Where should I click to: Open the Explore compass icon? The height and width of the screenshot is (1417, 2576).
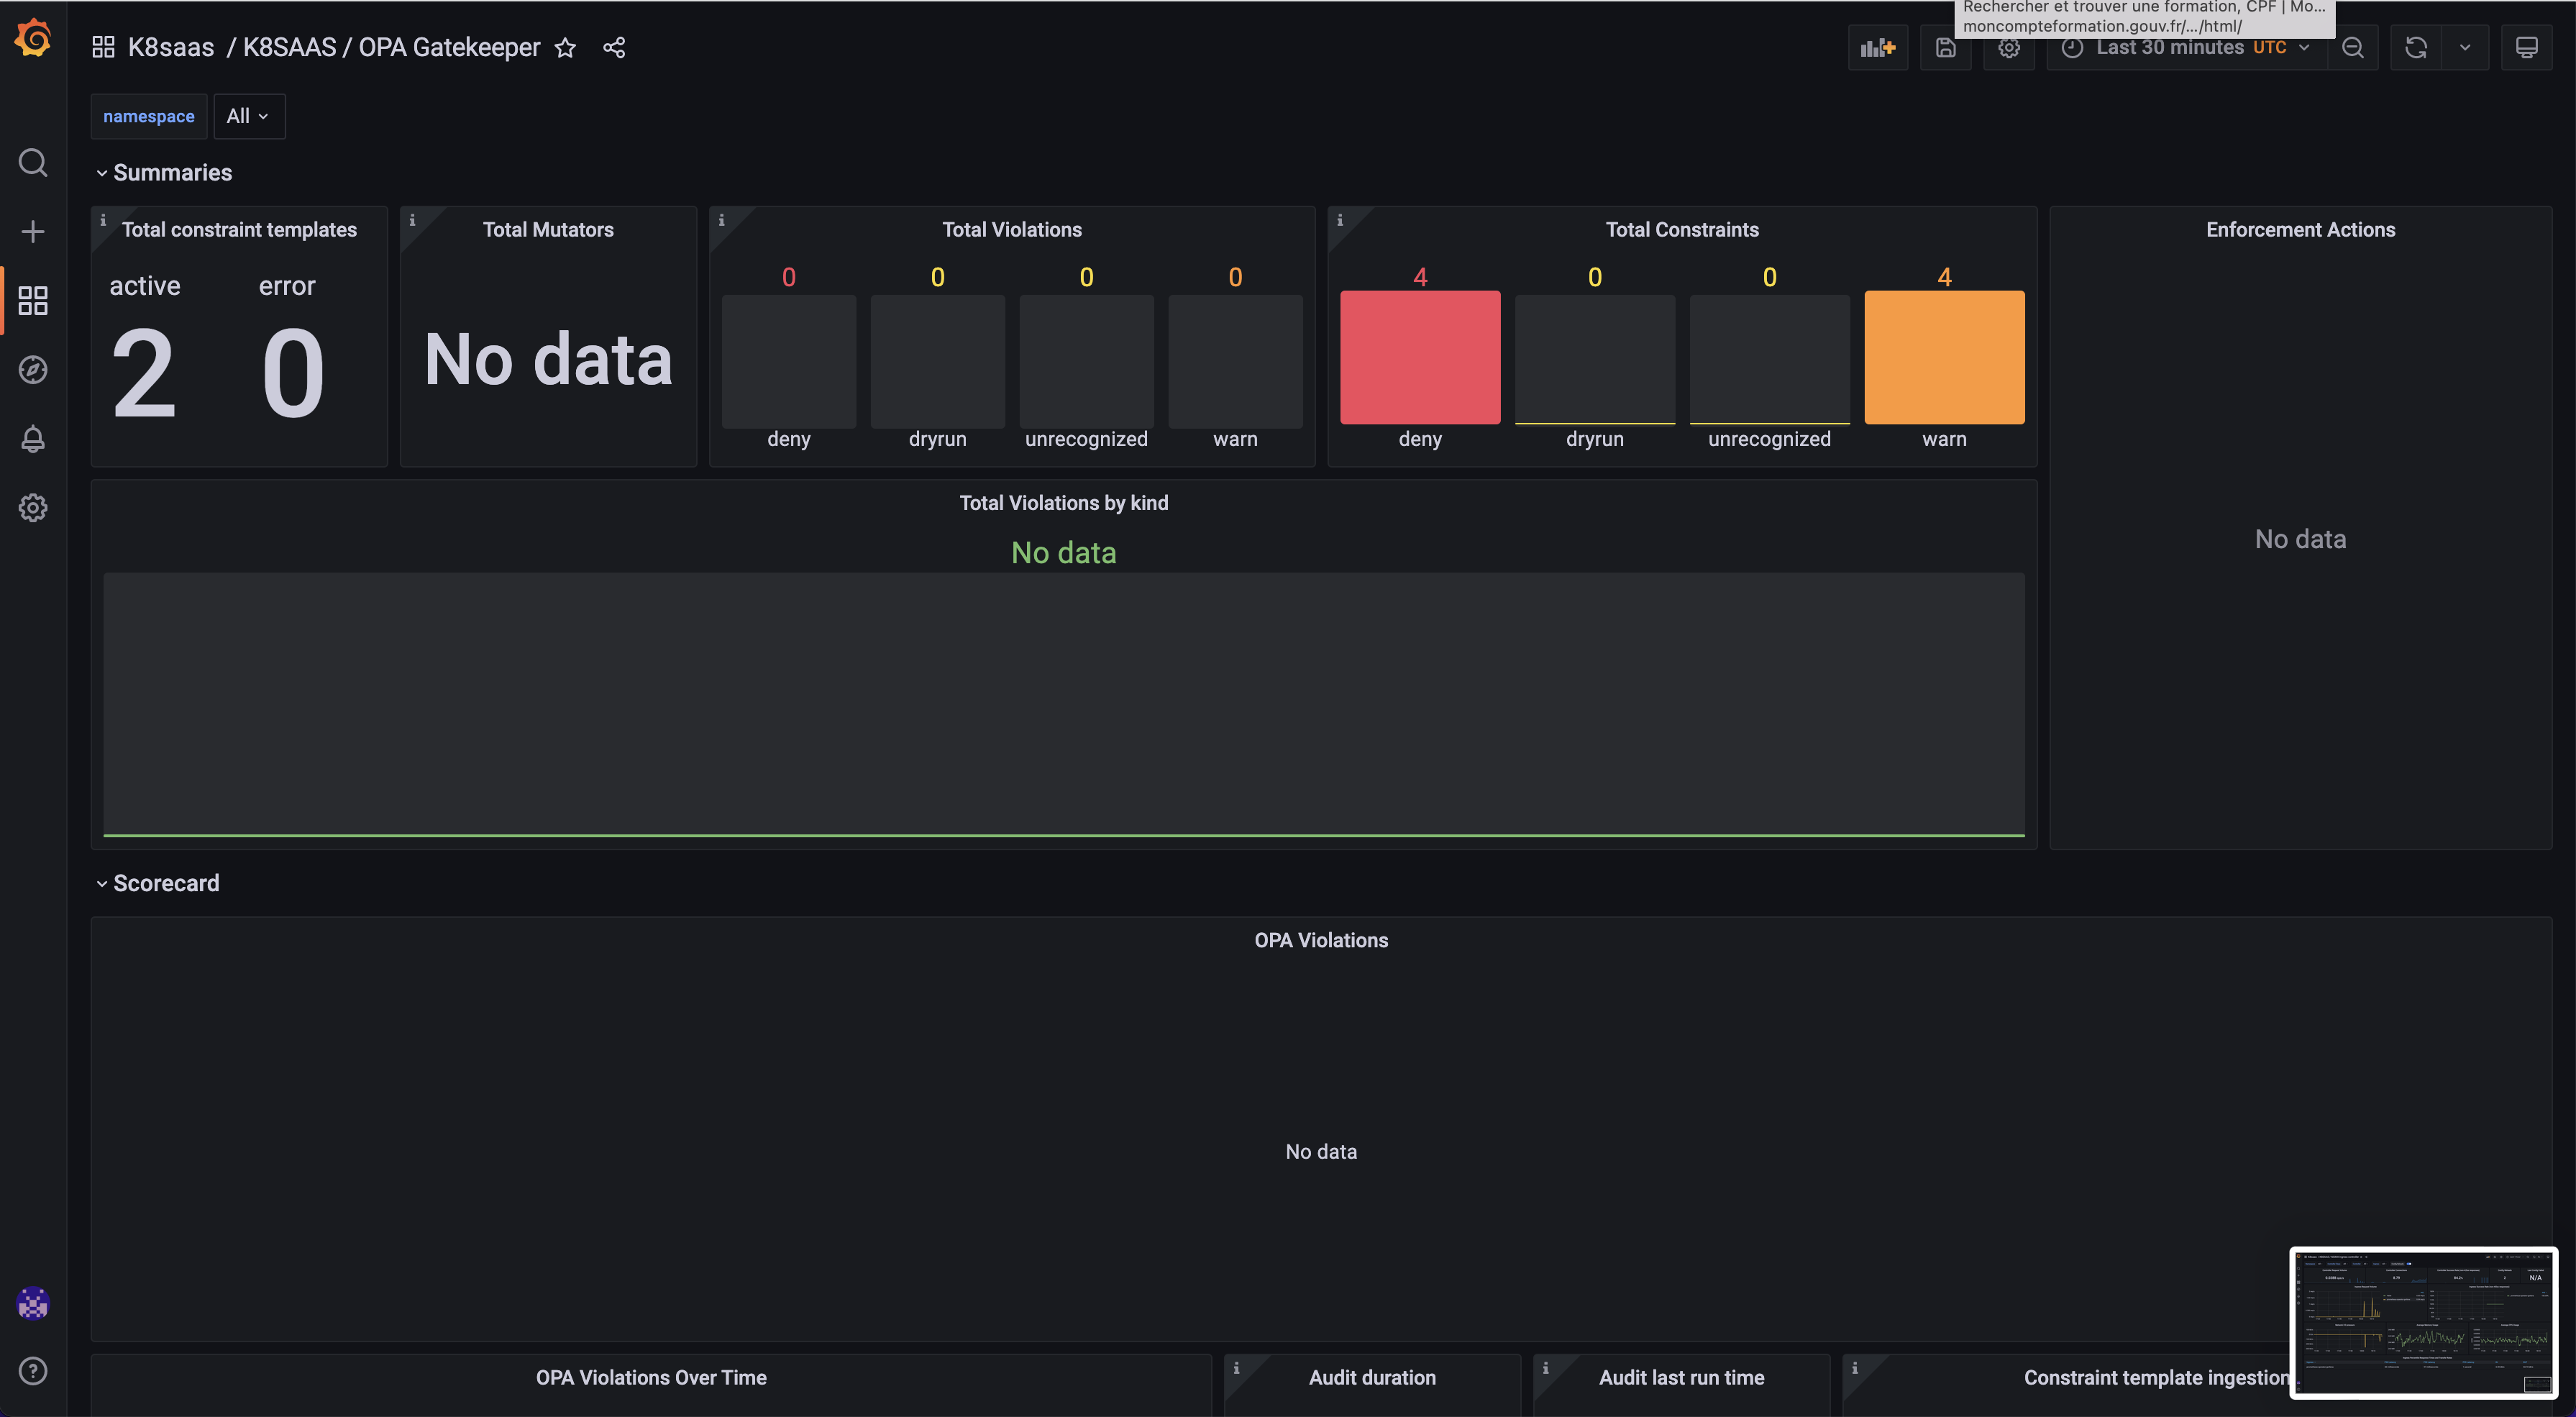click(x=33, y=369)
